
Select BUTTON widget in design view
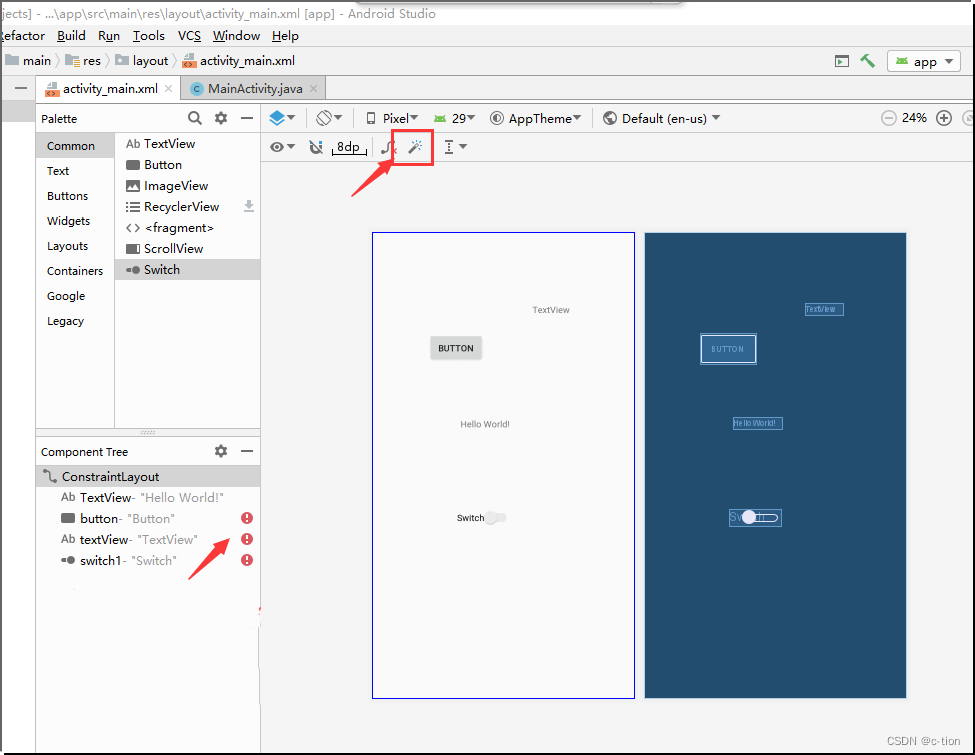point(456,348)
